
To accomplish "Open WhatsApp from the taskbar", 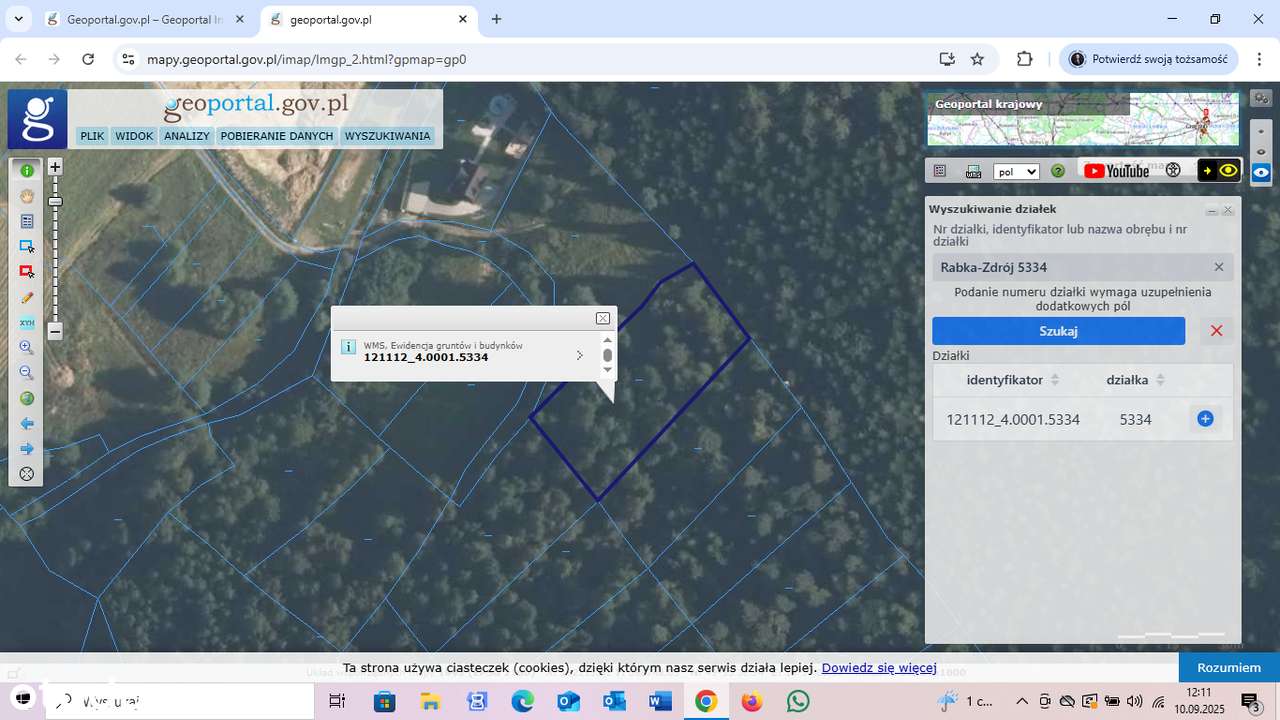I will point(798,702).
